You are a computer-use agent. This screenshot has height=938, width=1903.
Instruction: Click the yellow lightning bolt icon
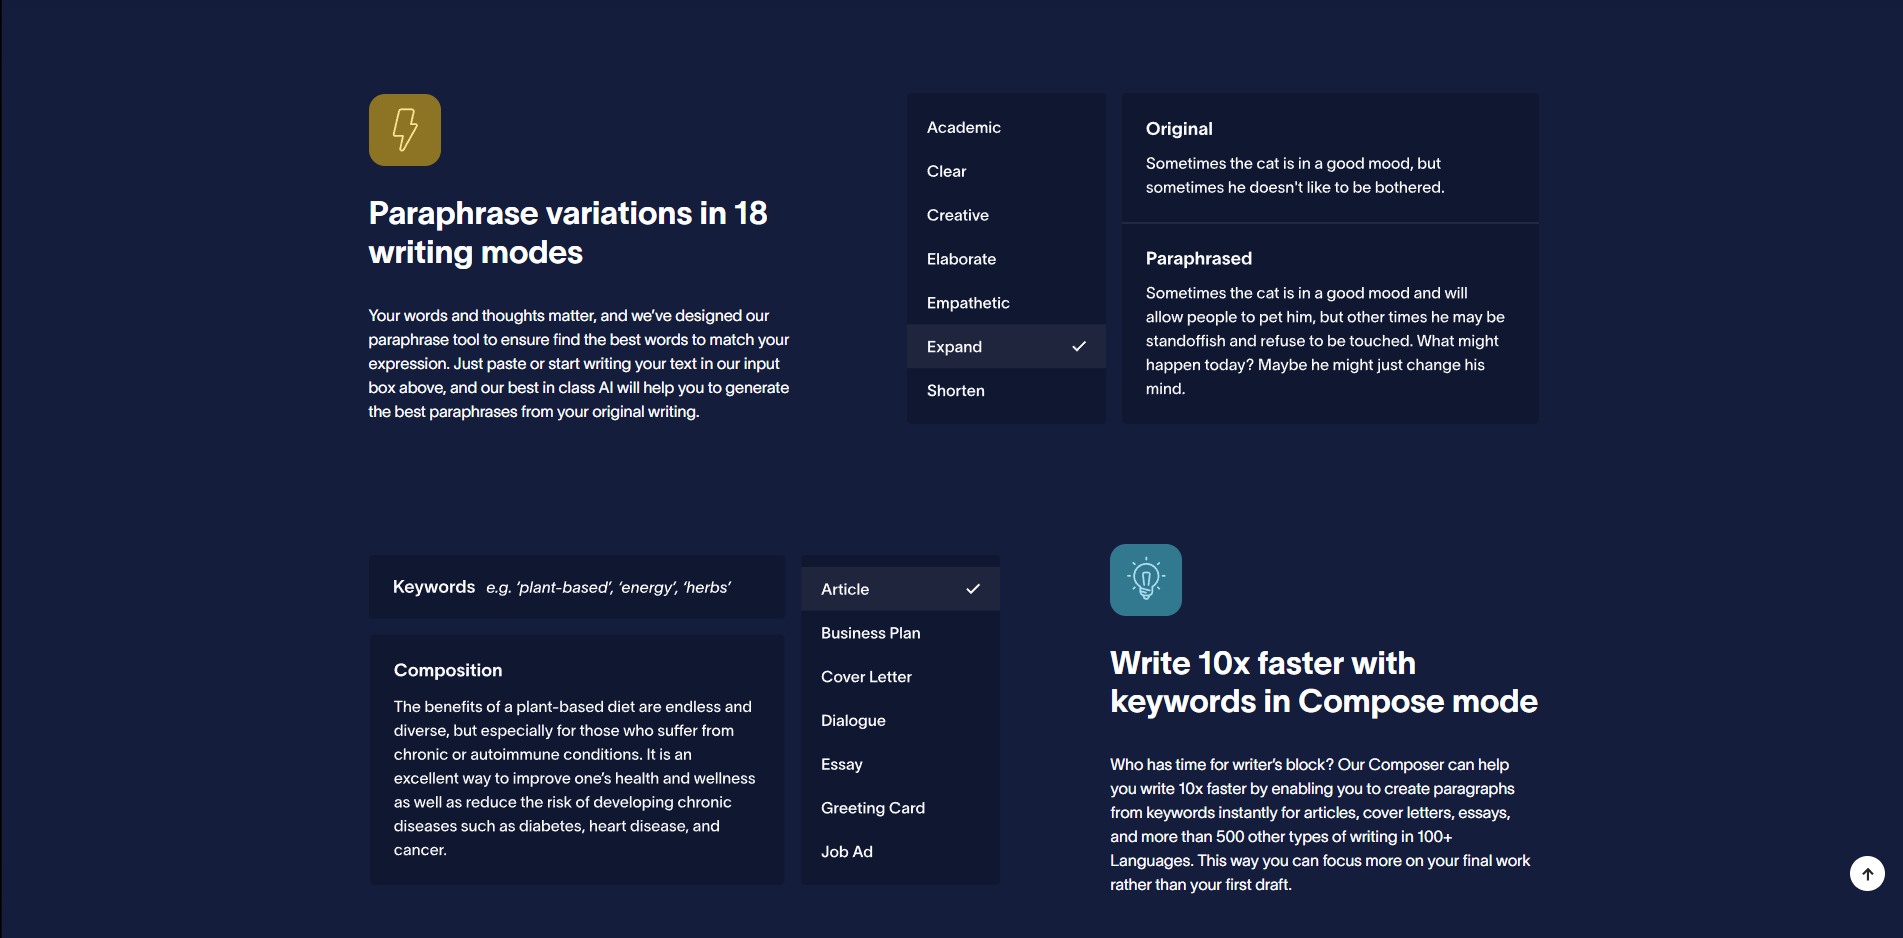[x=405, y=130]
